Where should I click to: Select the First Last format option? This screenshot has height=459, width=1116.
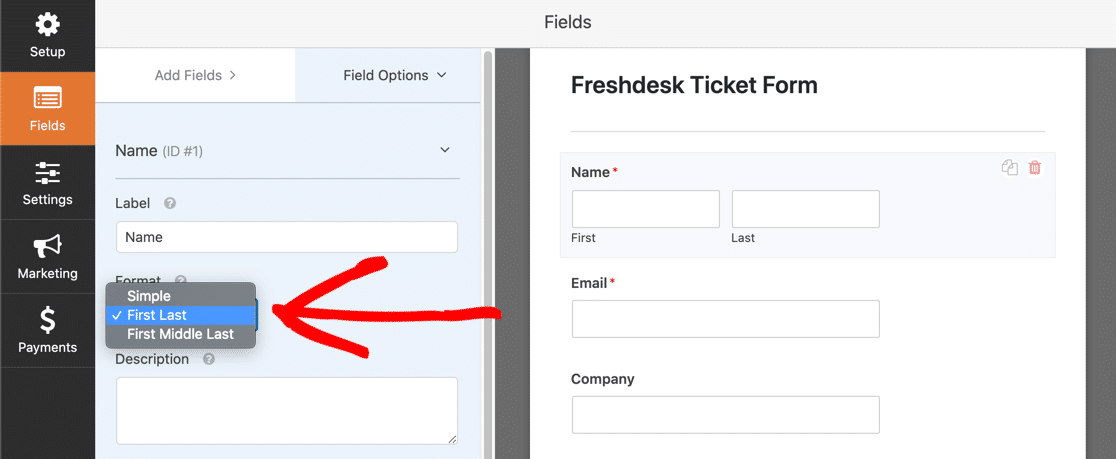coord(157,315)
